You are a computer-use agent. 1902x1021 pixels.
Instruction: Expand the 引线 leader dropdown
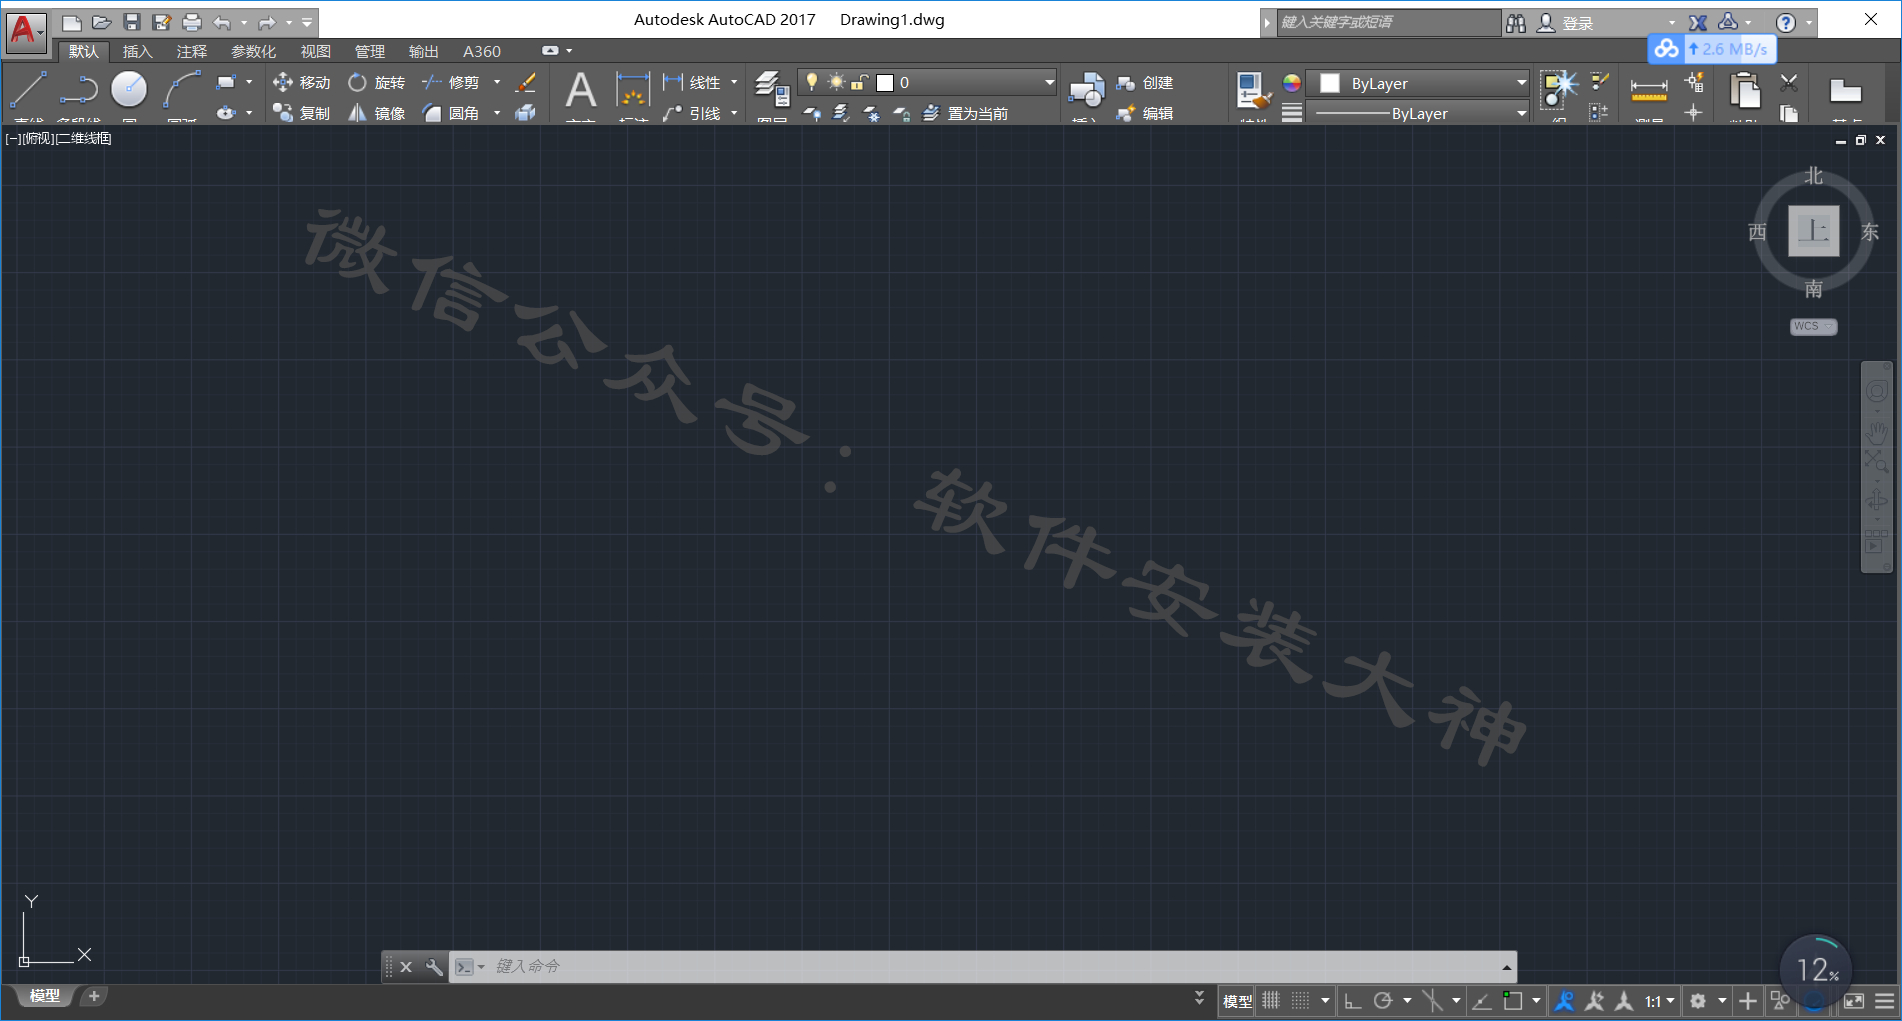coord(734,113)
